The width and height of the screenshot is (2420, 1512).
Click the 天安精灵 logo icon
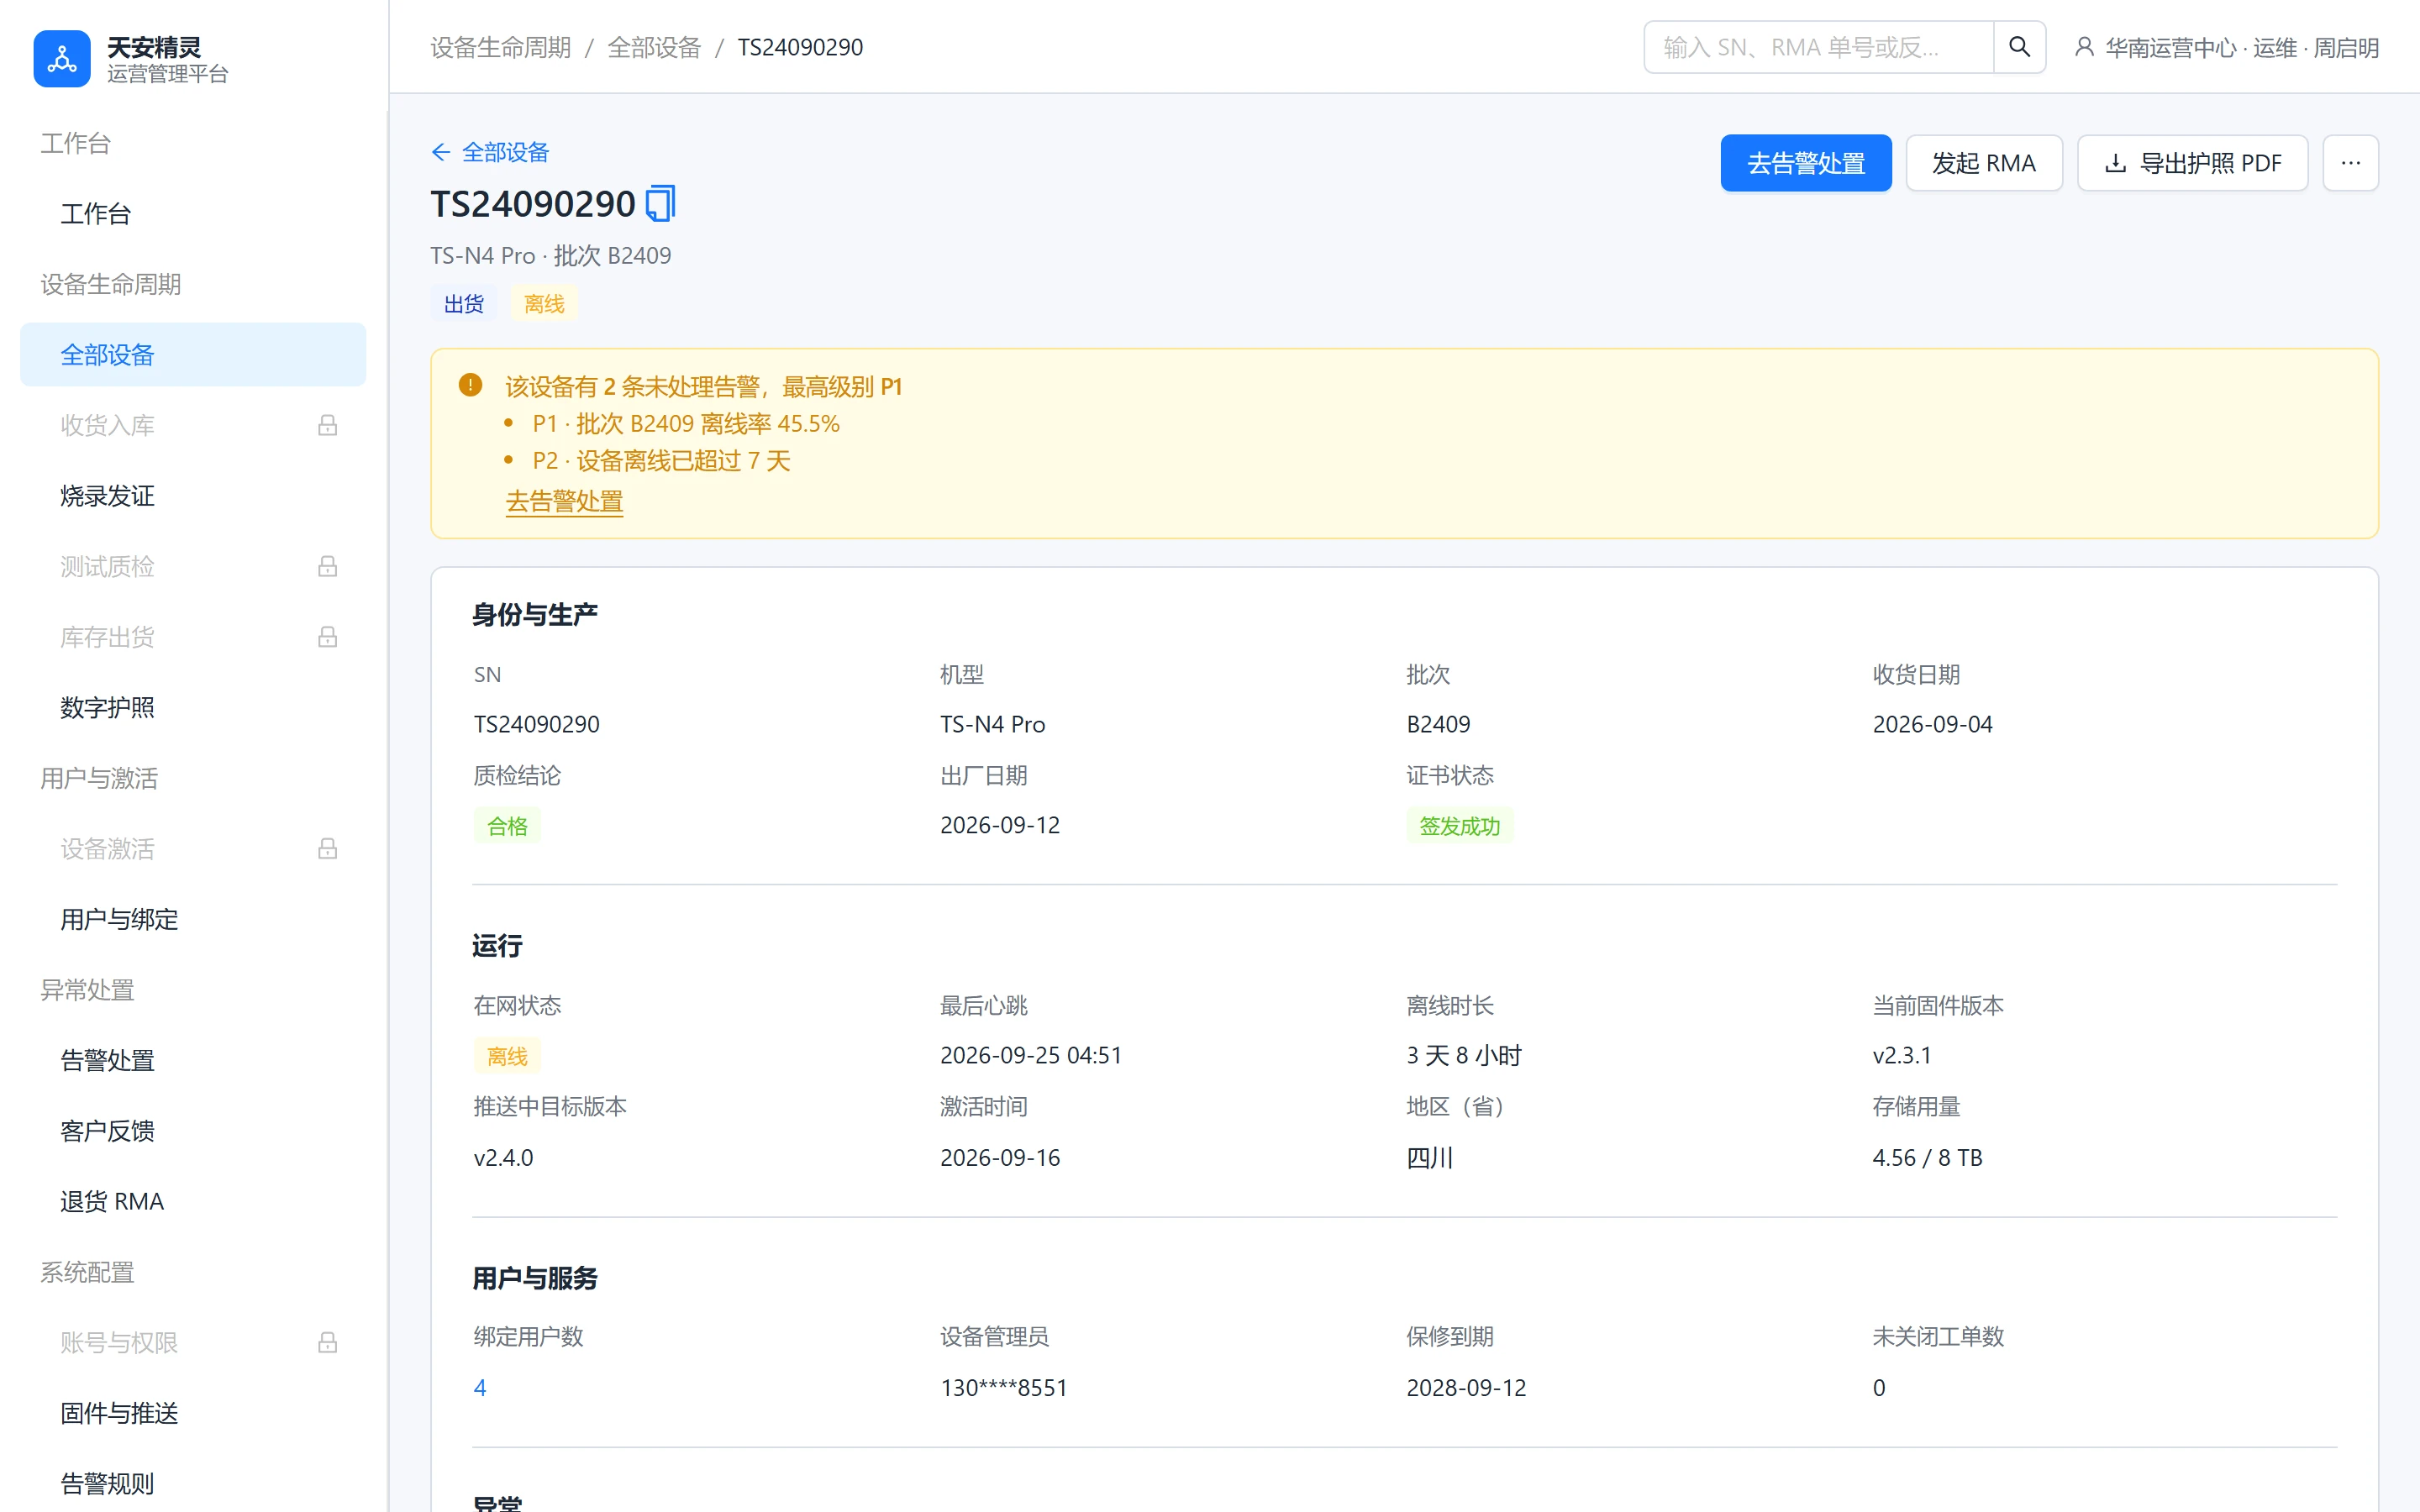click(62, 59)
